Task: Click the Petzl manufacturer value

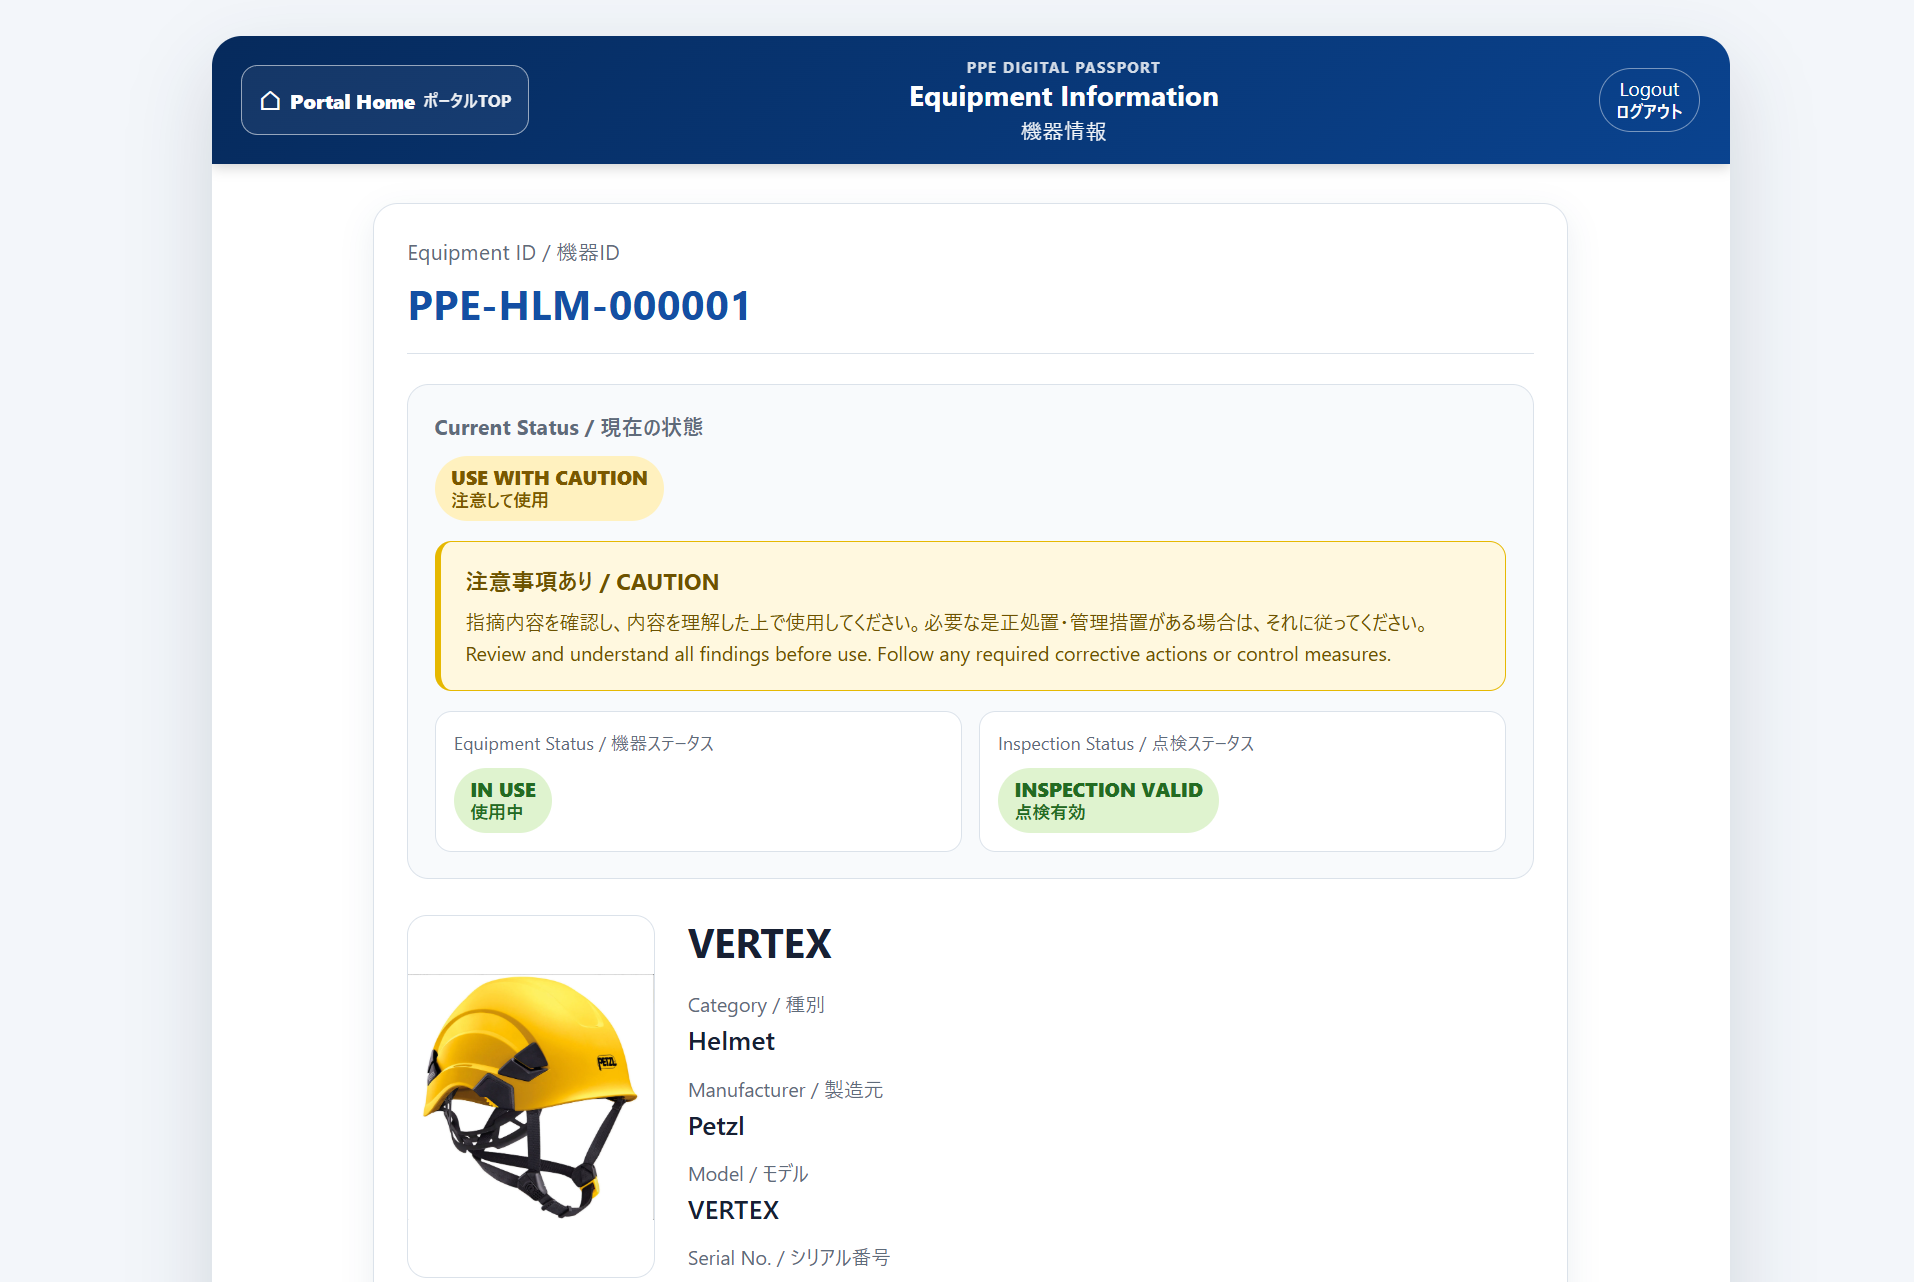Action: [x=716, y=1126]
